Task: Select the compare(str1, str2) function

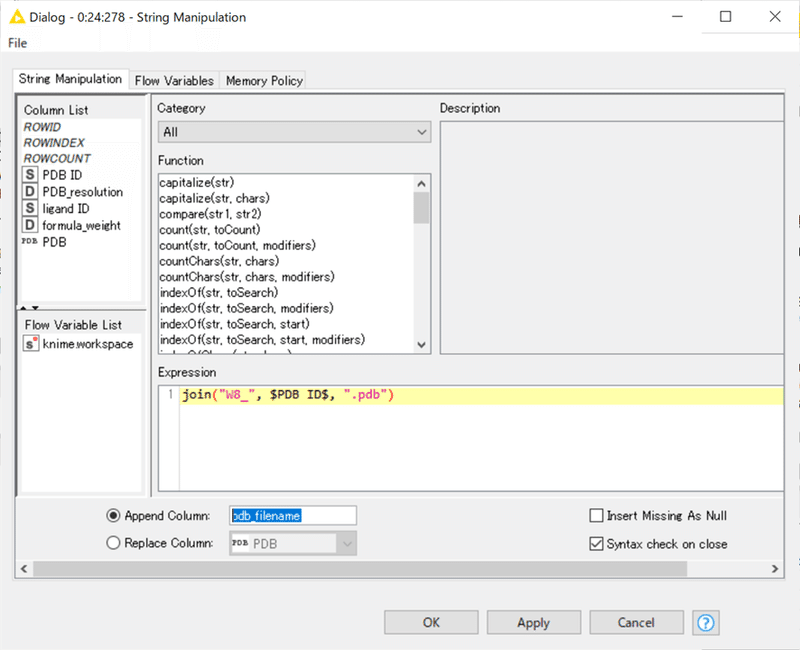Action: [210, 214]
